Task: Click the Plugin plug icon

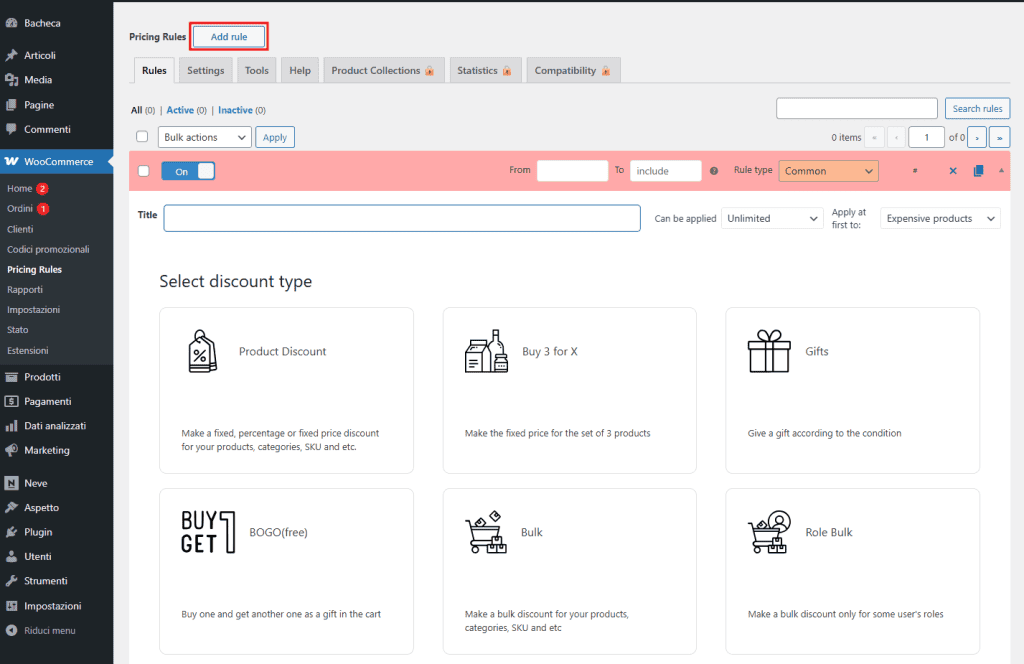Action: pyautogui.click(x=11, y=532)
